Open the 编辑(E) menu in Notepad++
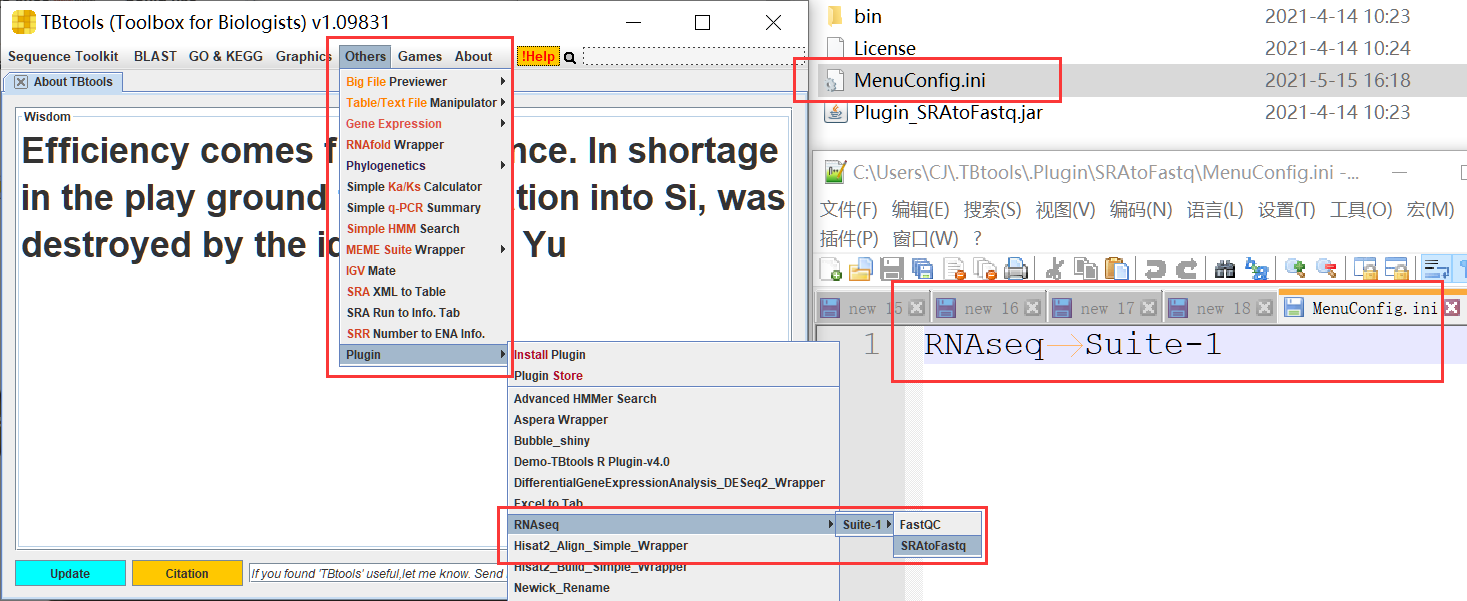The height and width of the screenshot is (601, 1467). click(x=921, y=210)
